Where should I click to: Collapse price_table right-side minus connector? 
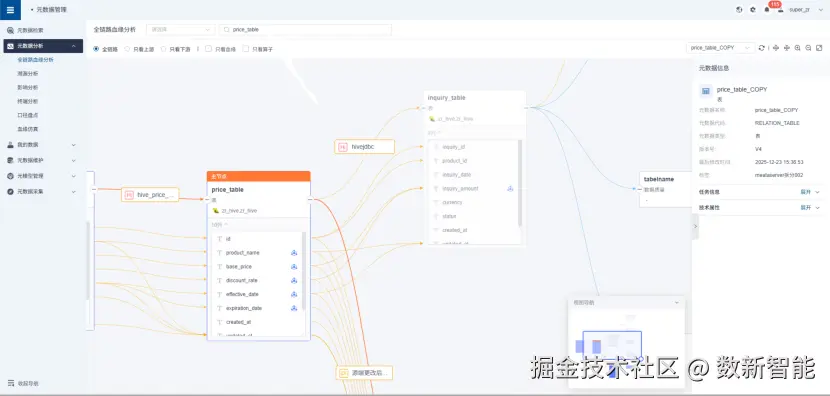[310, 200]
